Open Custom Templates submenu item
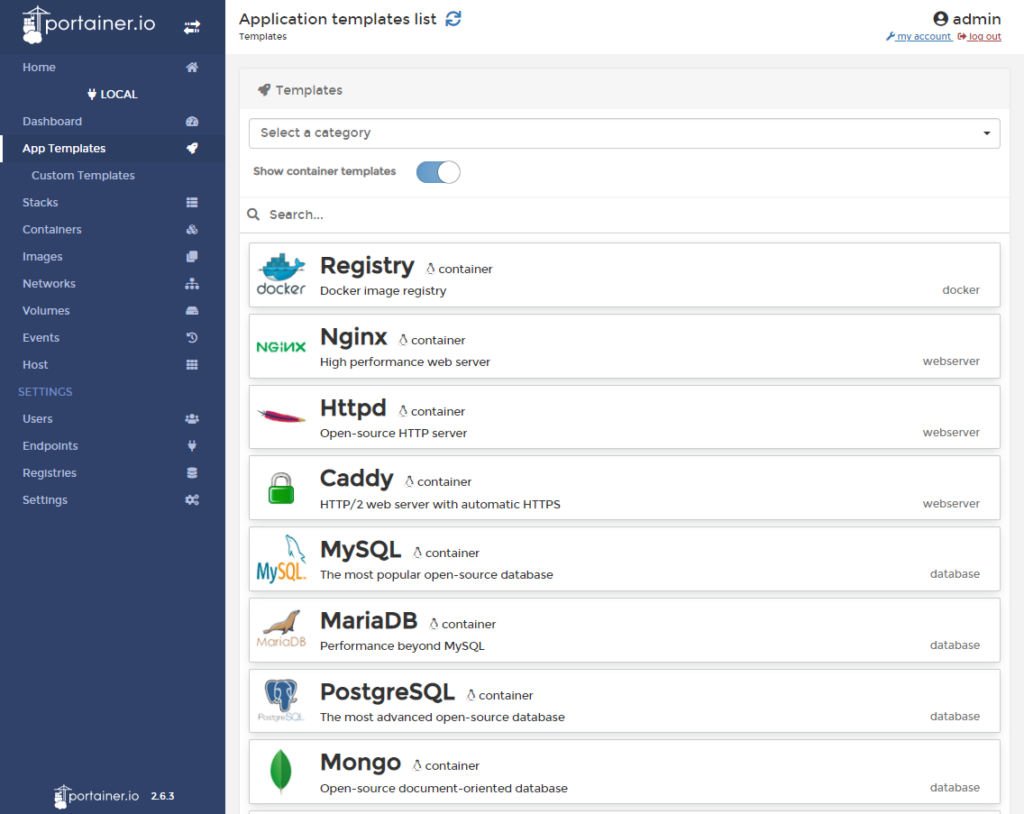This screenshot has width=1024, height=814. point(83,176)
